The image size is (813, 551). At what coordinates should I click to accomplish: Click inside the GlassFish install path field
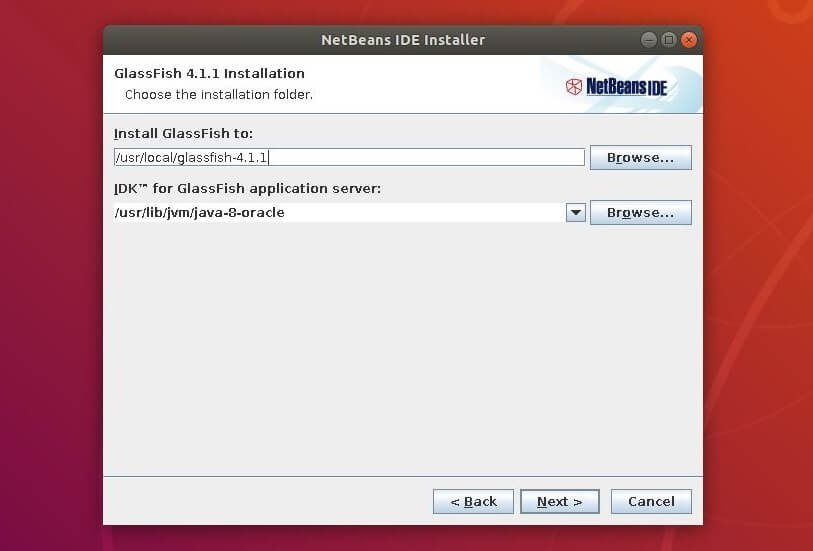click(348, 157)
